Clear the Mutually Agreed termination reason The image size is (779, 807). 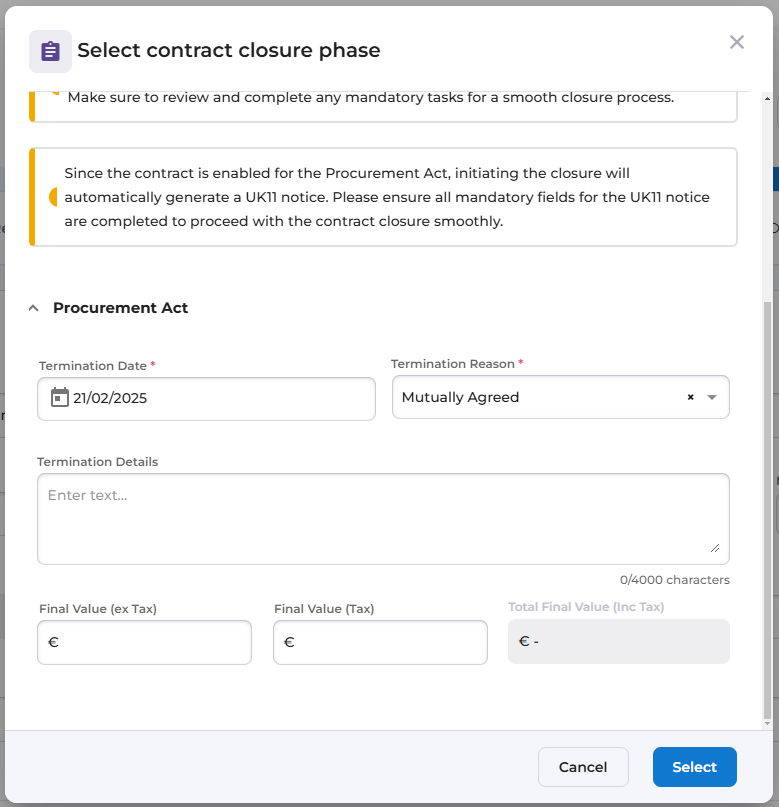point(690,397)
